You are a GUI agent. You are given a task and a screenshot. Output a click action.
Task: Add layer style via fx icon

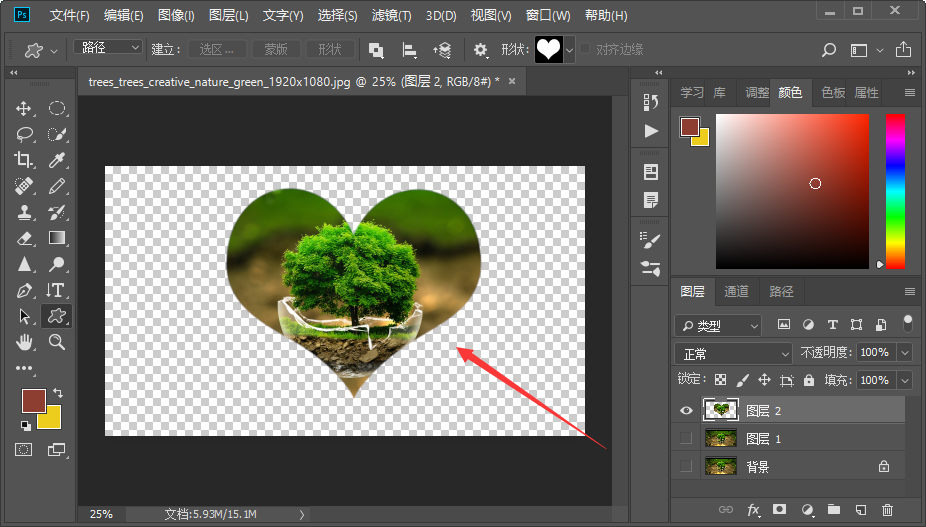753,510
